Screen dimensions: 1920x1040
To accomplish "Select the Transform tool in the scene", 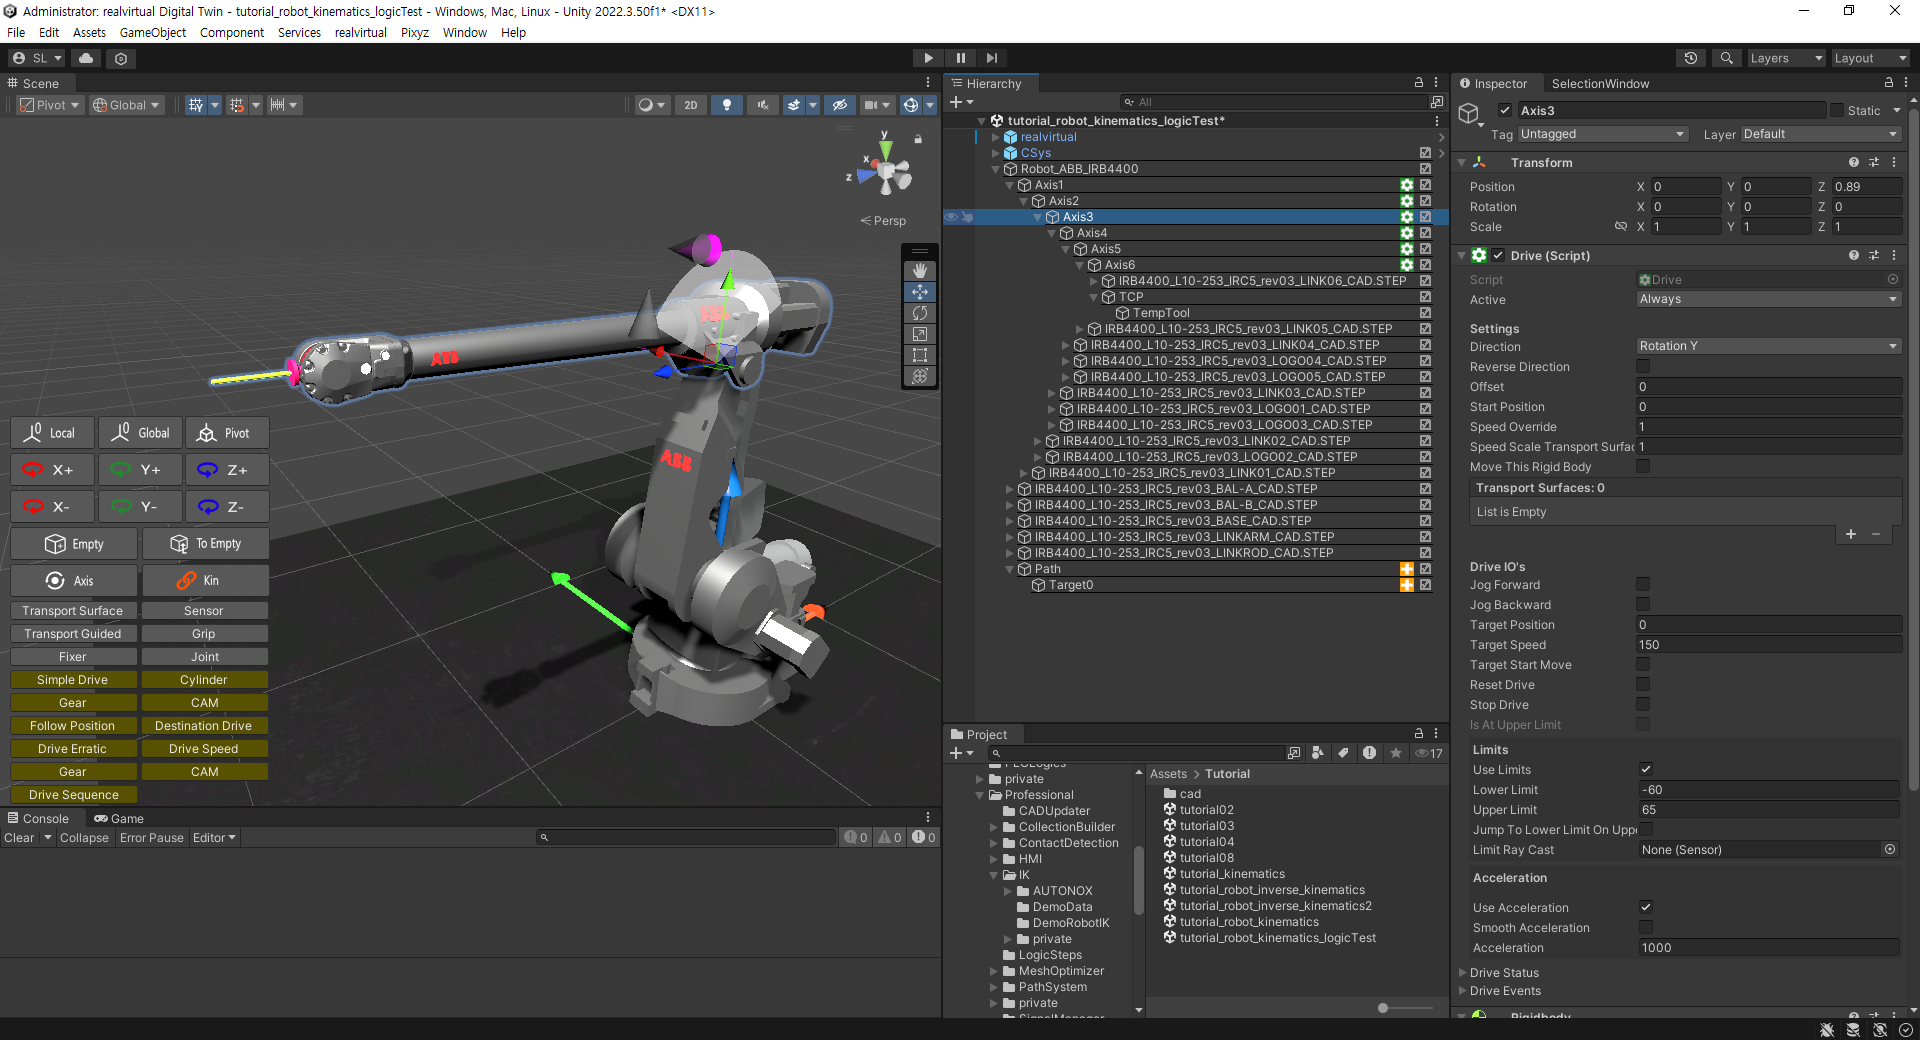I will [x=920, y=376].
